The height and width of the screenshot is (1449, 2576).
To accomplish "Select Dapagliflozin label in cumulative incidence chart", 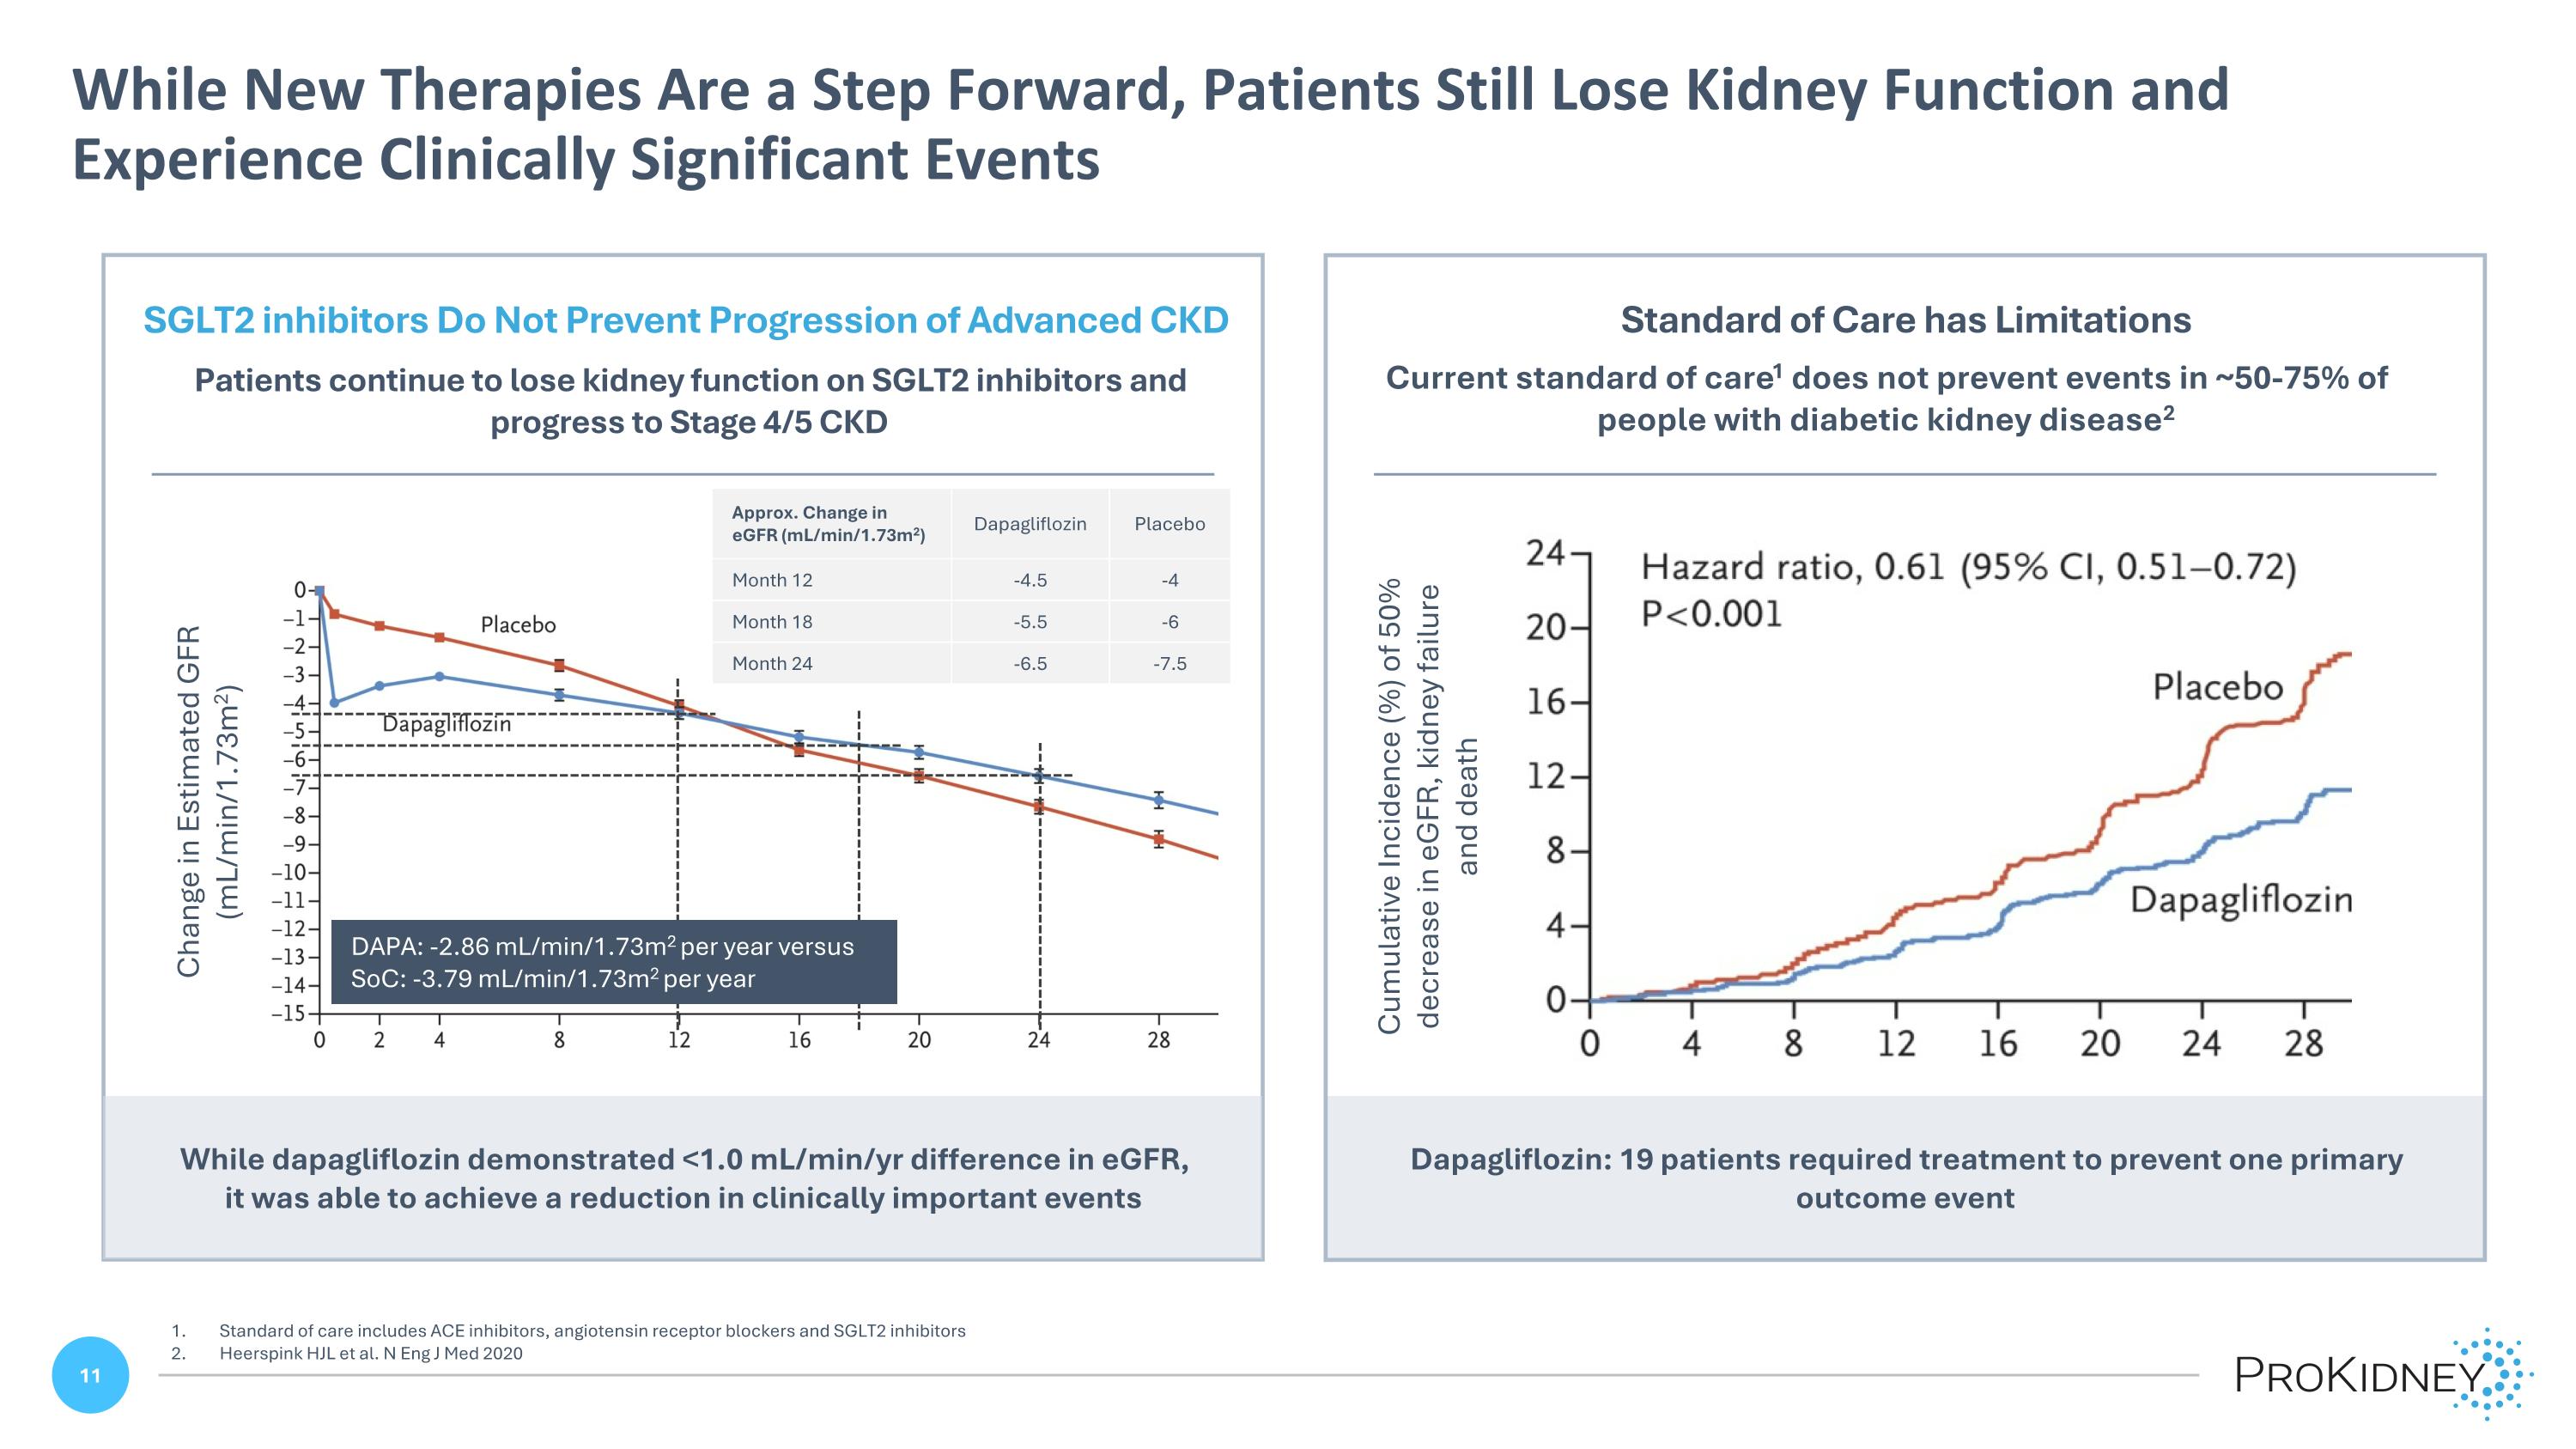I will tap(2240, 900).
